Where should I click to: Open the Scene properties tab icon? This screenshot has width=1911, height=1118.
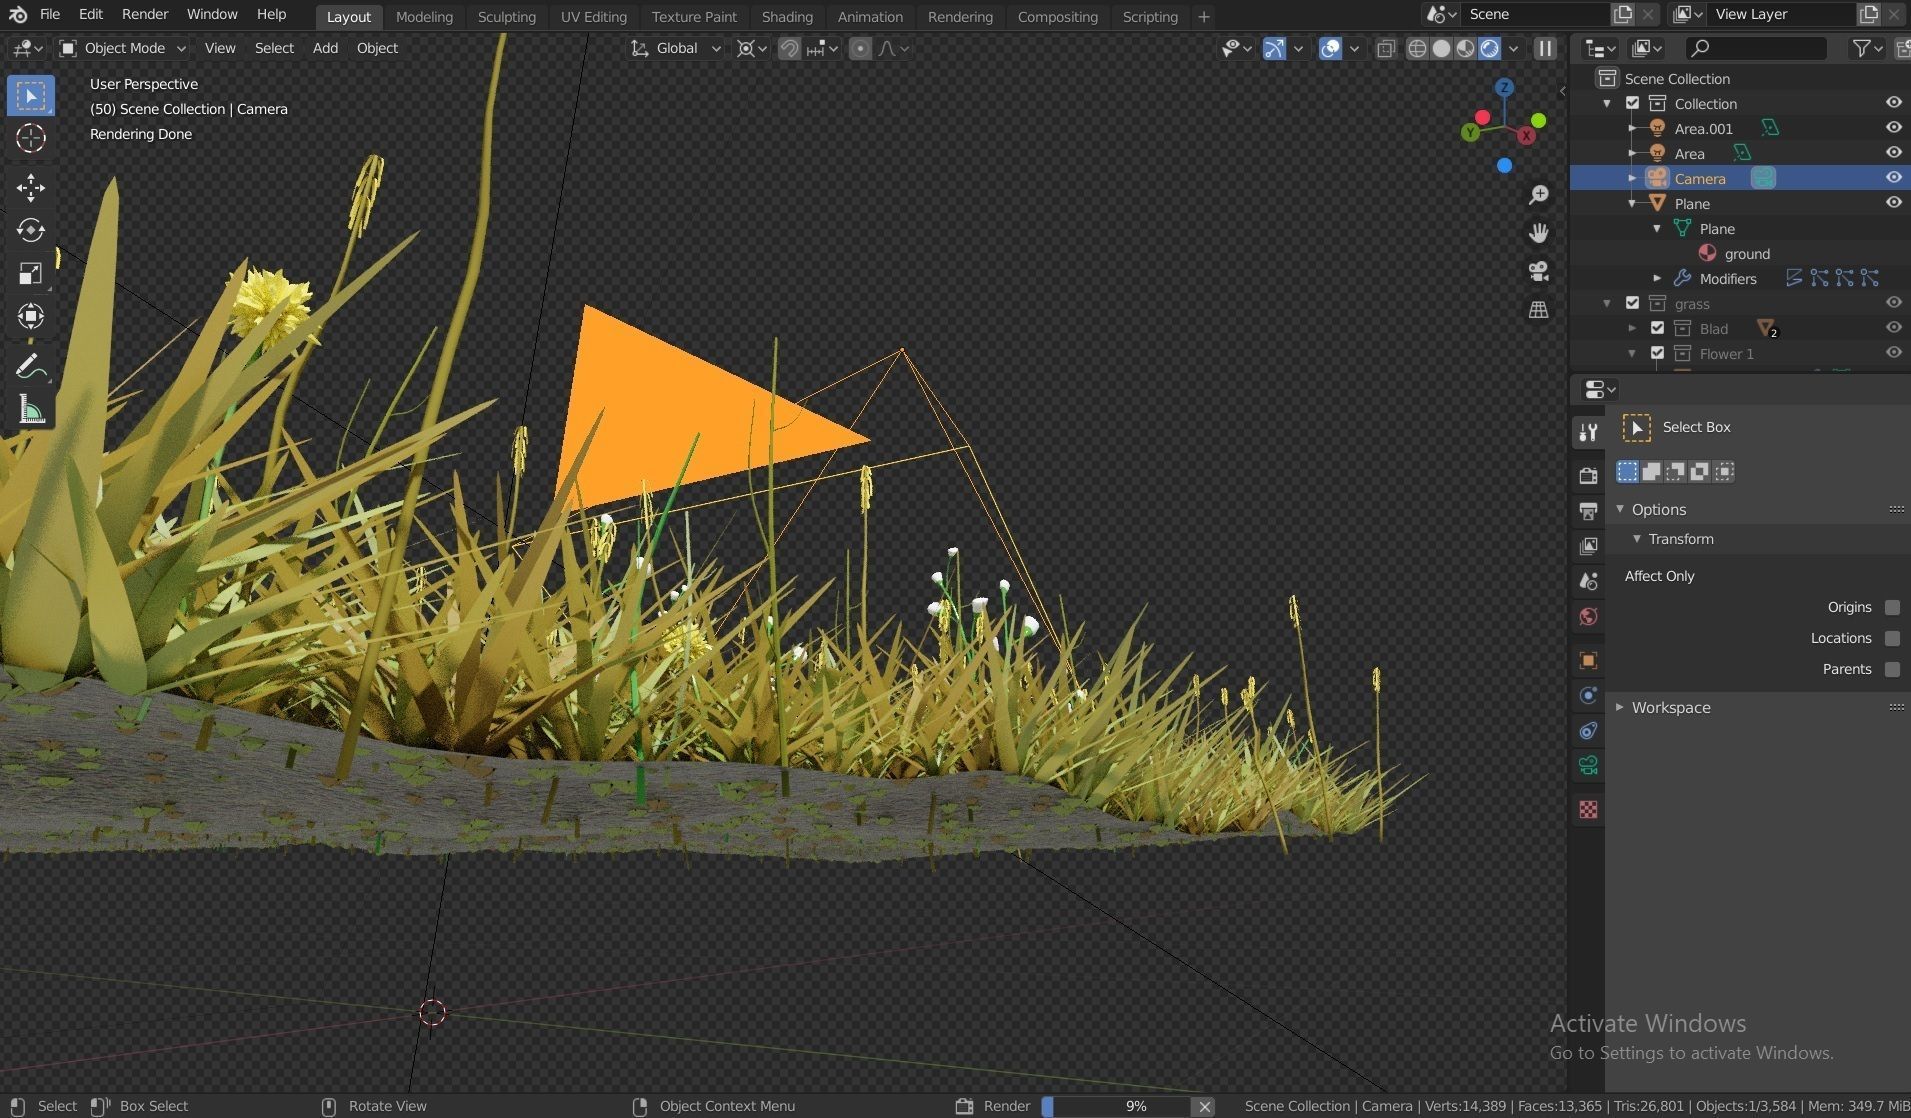coord(1588,581)
